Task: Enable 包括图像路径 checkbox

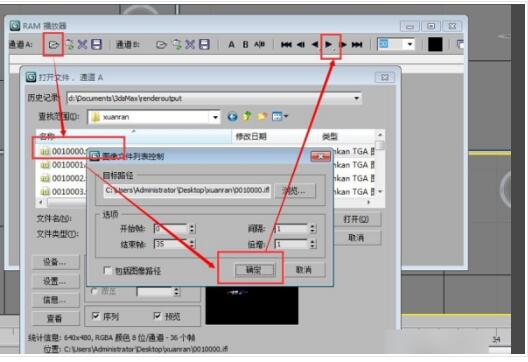Action: pos(107,270)
